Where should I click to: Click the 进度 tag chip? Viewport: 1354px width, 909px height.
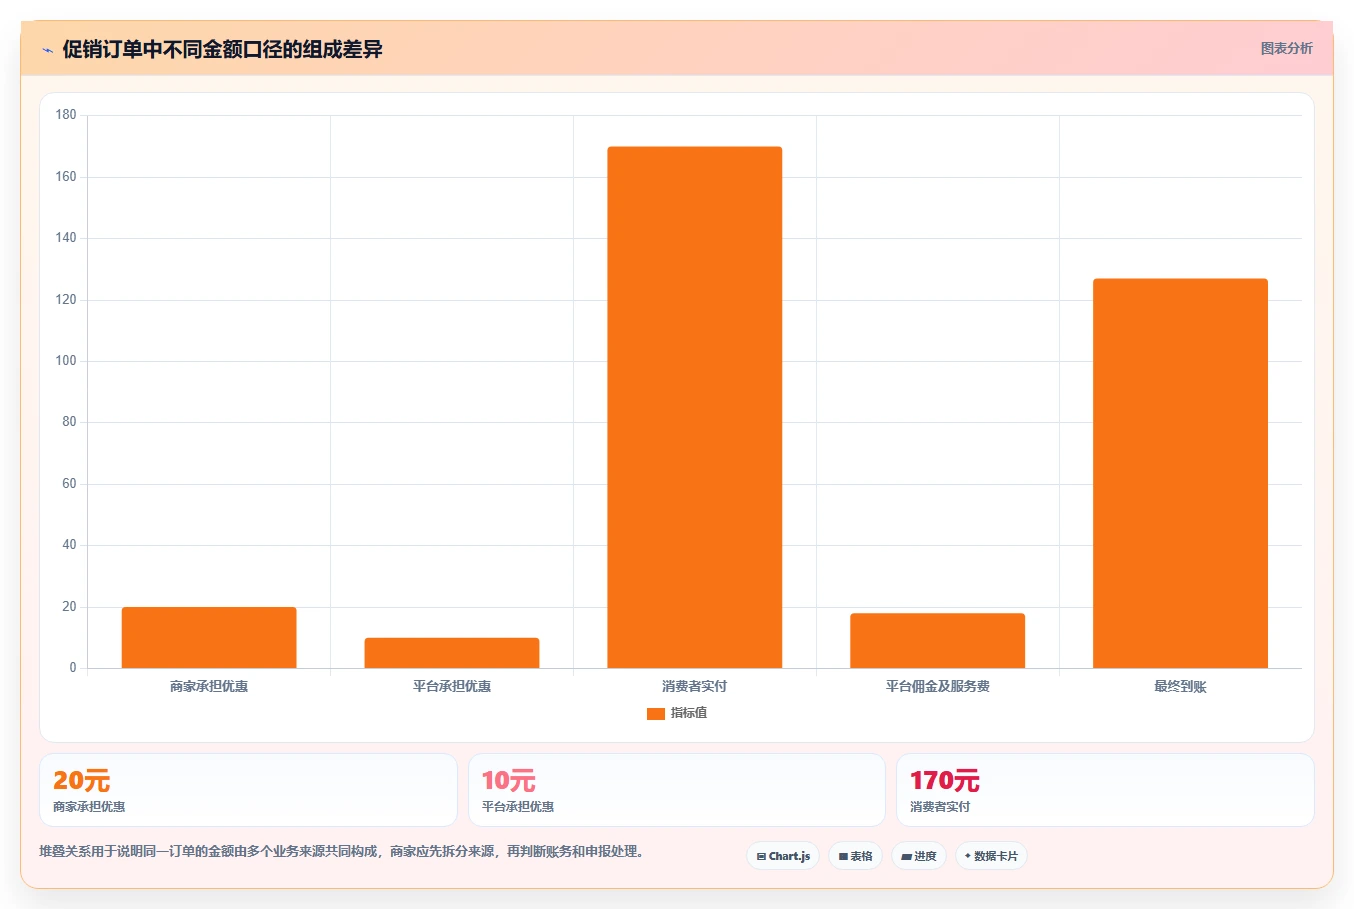919,856
